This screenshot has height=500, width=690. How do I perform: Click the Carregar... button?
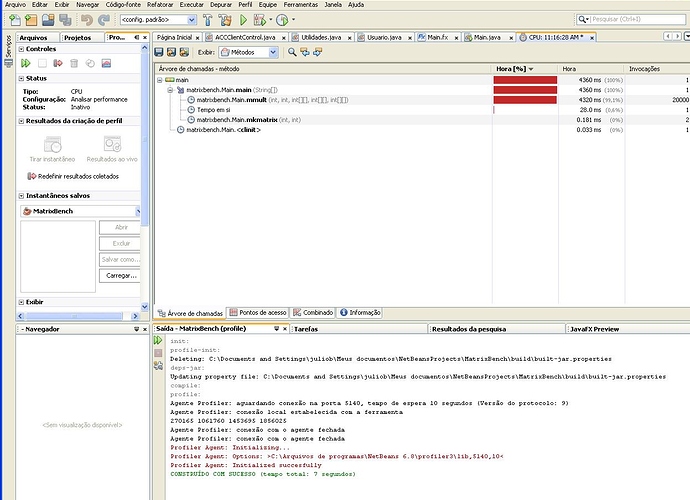[x=120, y=275]
